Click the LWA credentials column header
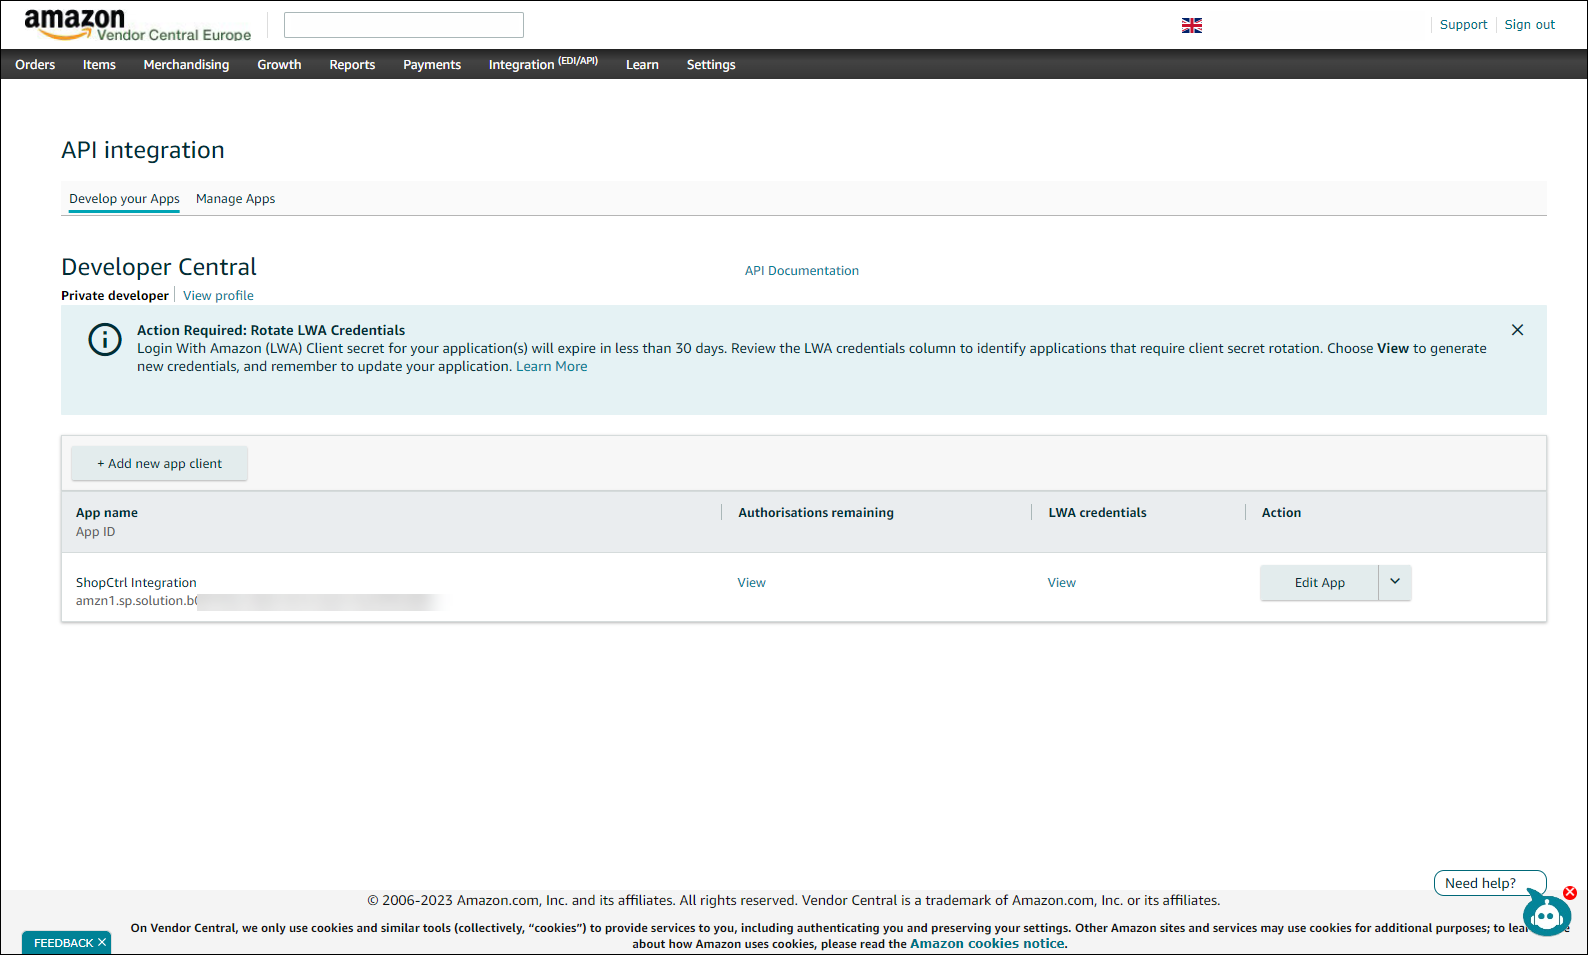Screen dimensions: 1588x955 pyautogui.click(x=1097, y=513)
